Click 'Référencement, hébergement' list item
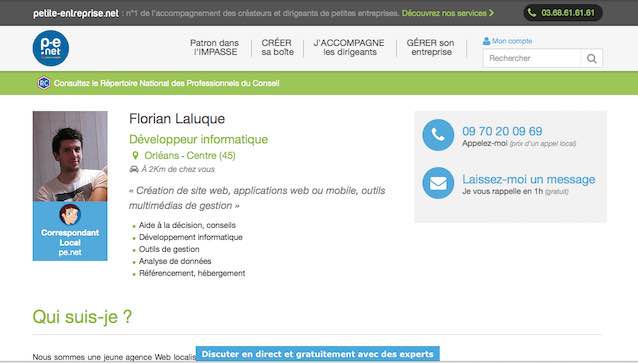The width and height of the screenshot is (638, 363). (x=192, y=273)
